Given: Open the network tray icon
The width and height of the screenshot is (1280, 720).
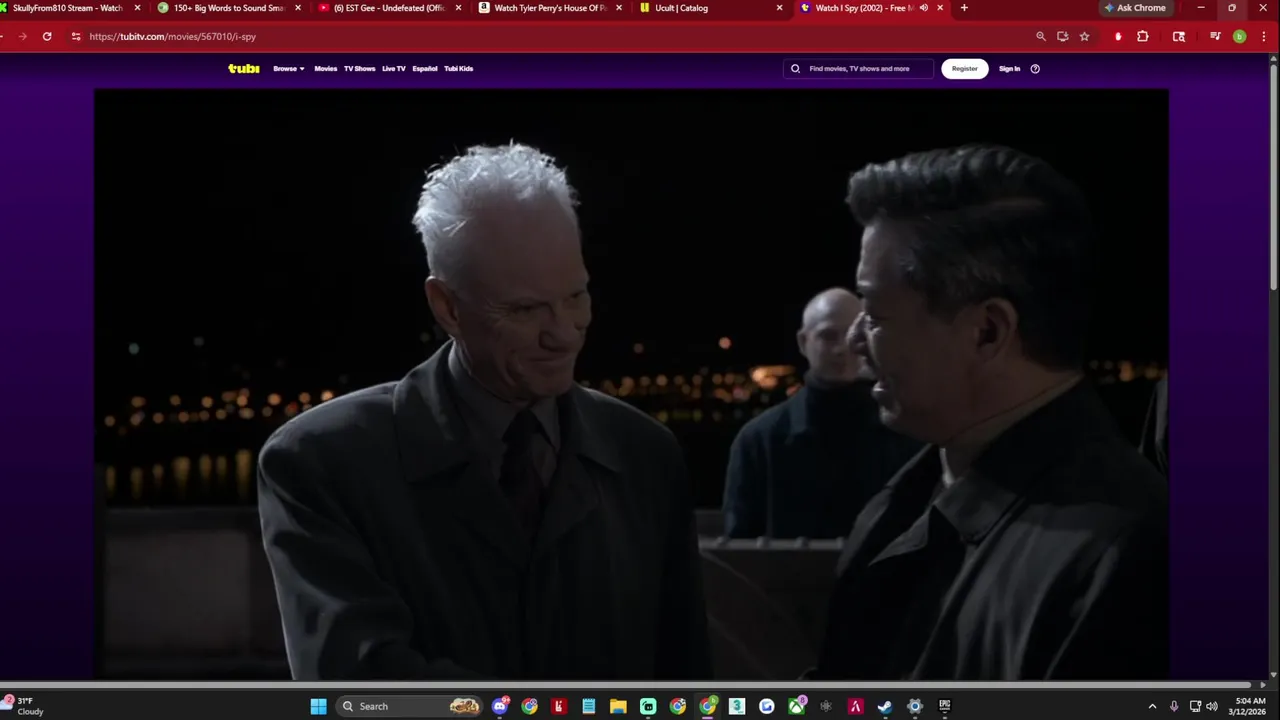Looking at the screenshot, I should pyautogui.click(x=1195, y=706).
